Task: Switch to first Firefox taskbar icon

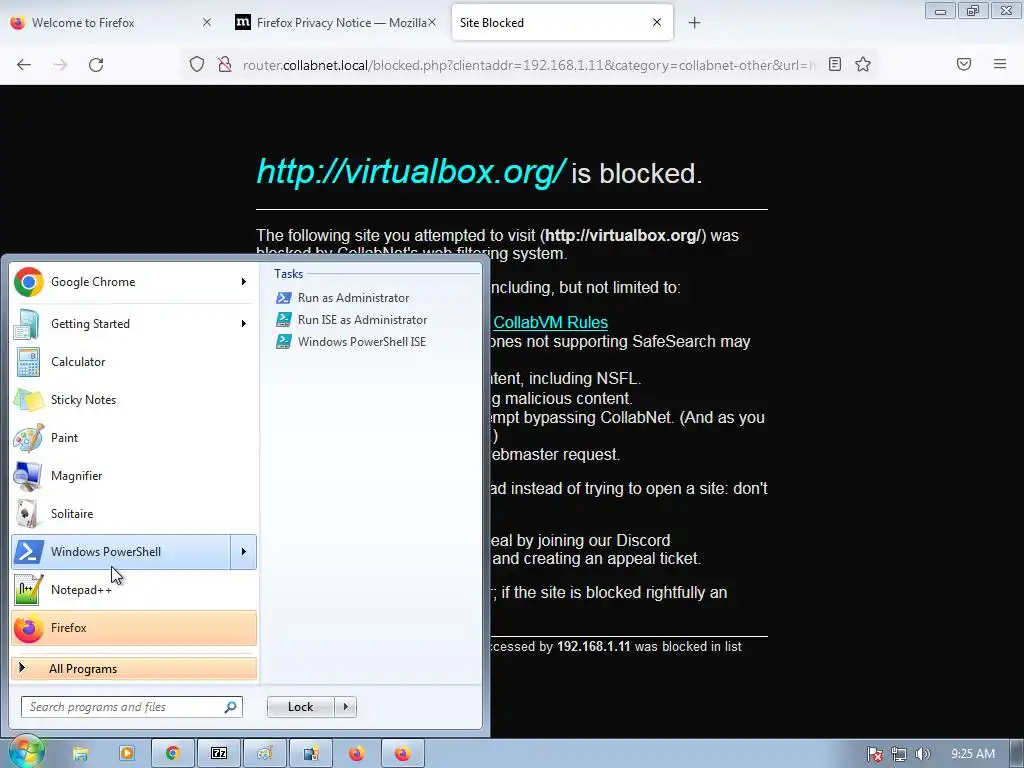Action: tap(357, 754)
